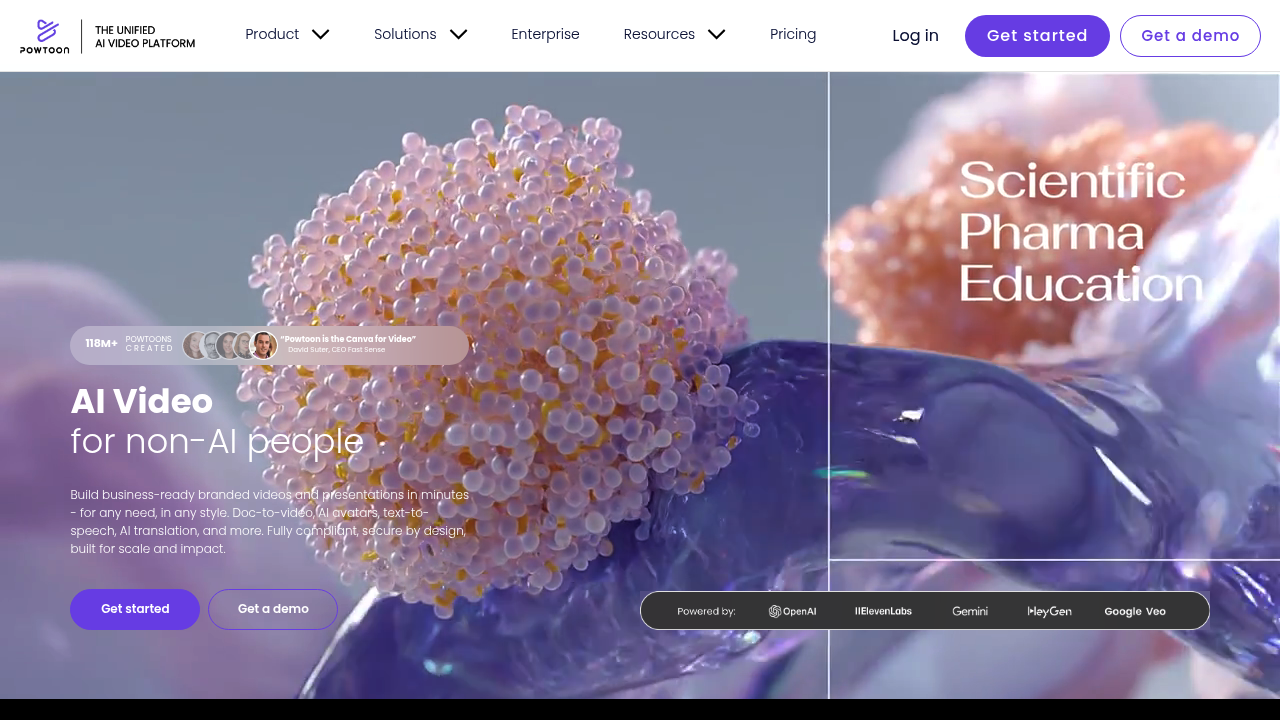Click the "AI Video" bold heading

click(142, 401)
